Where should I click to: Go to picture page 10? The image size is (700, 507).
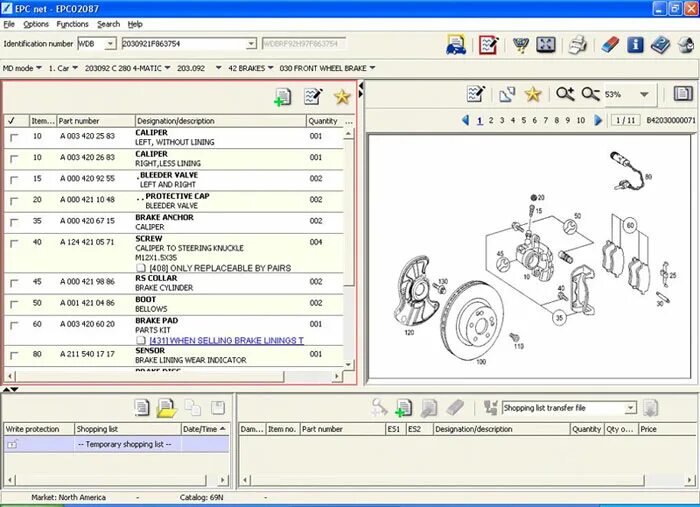pos(580,121)
